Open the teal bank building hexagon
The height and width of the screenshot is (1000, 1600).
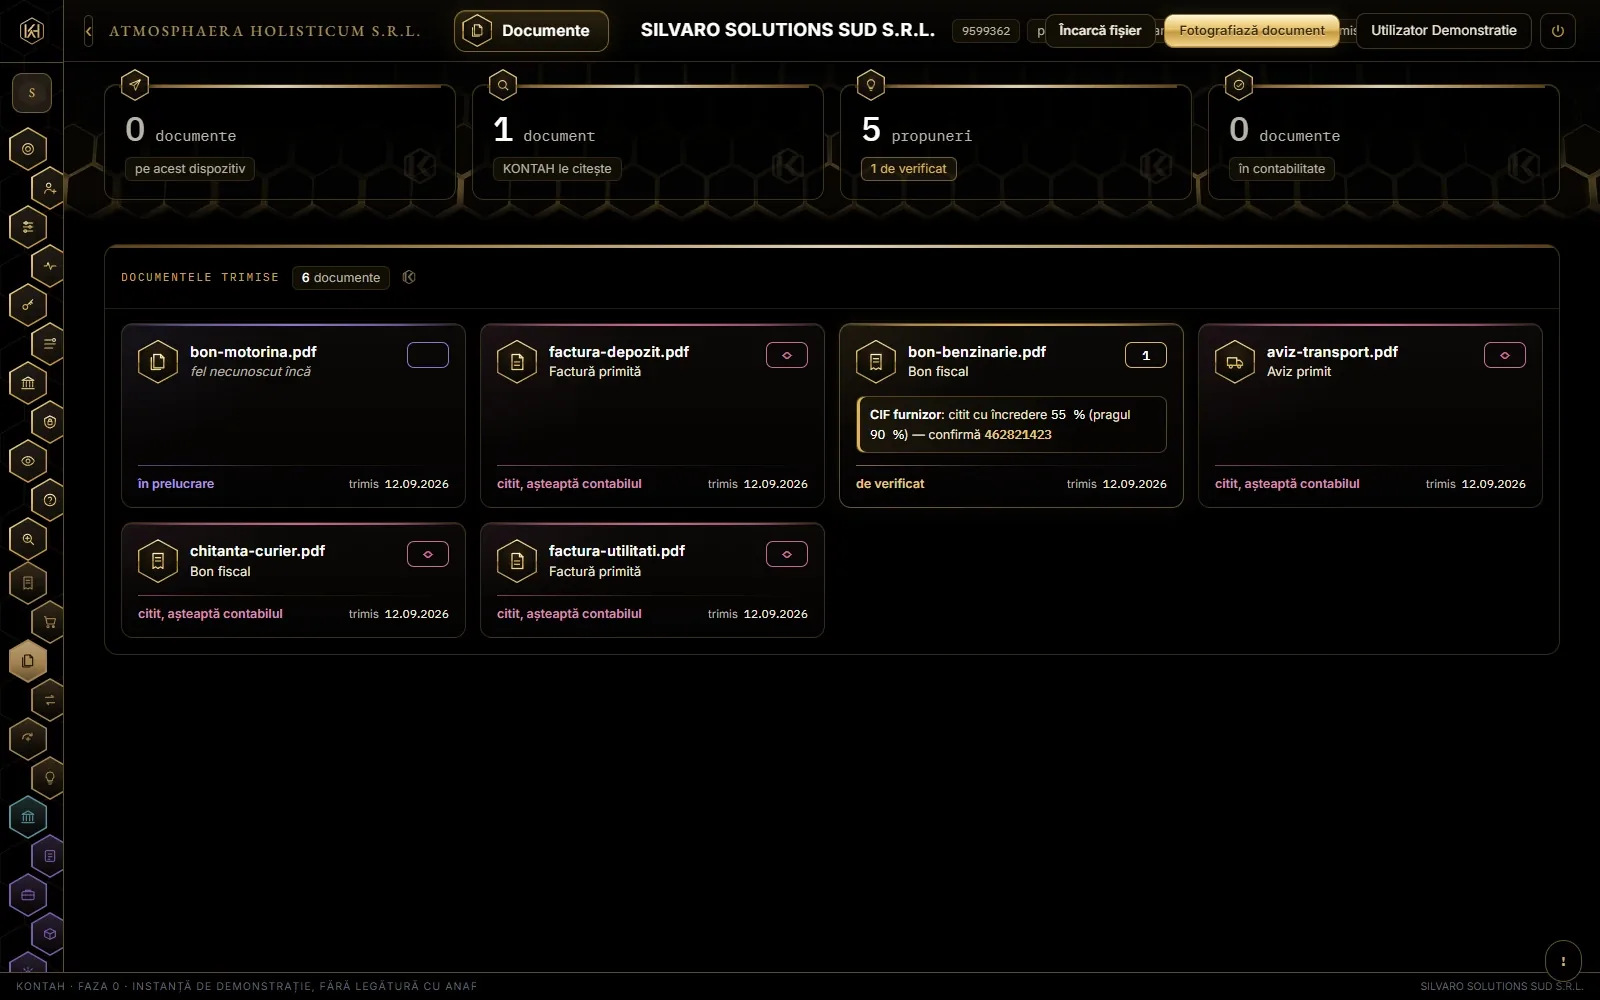click(x=28, y=817)
